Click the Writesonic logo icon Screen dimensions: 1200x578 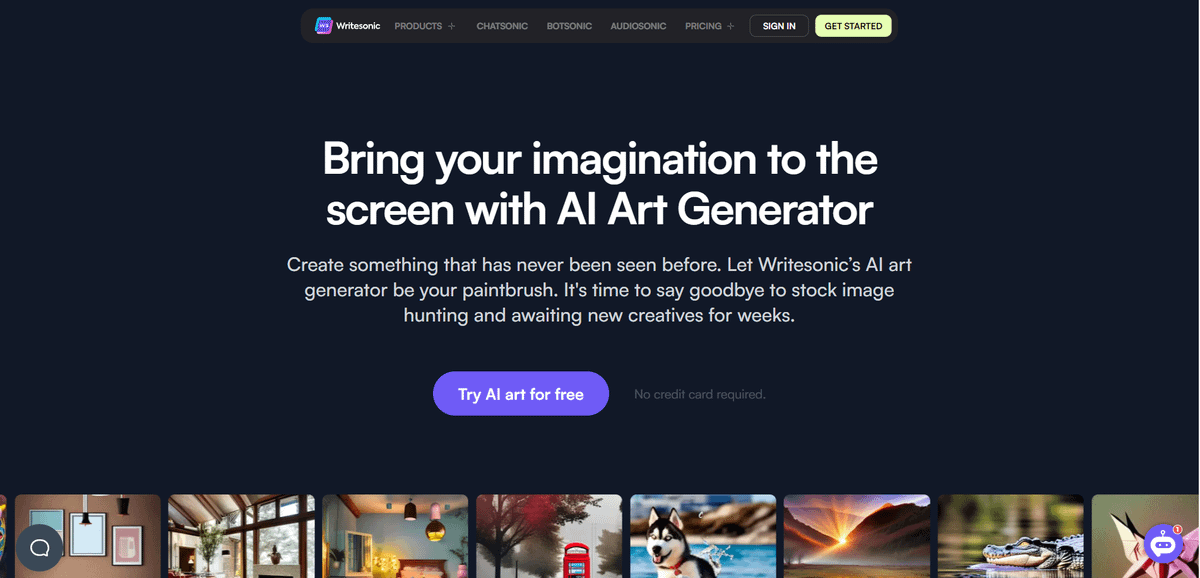click(x=323, y=26)
